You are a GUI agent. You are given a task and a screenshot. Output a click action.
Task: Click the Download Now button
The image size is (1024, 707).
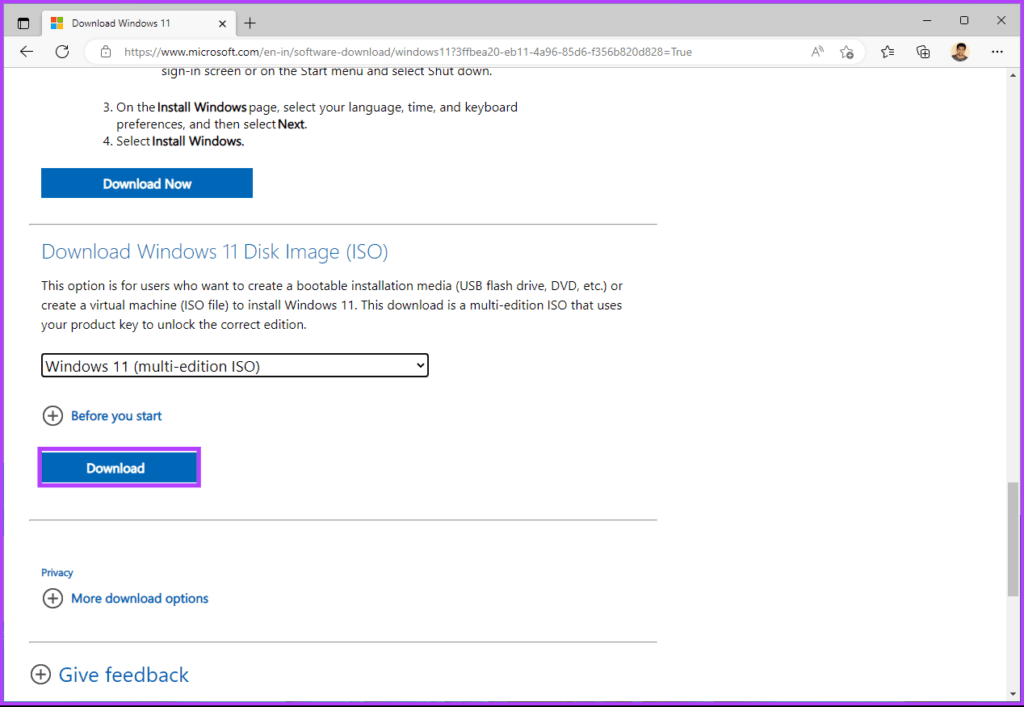(147, 183)
